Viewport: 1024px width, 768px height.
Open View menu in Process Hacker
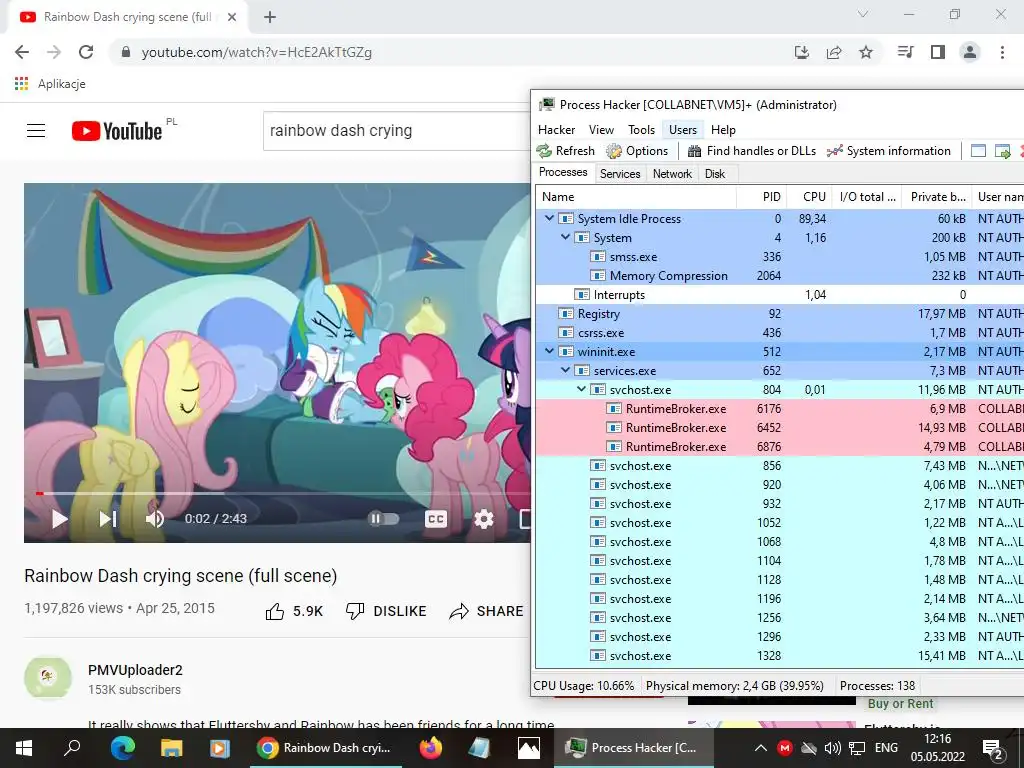(601, 129)
